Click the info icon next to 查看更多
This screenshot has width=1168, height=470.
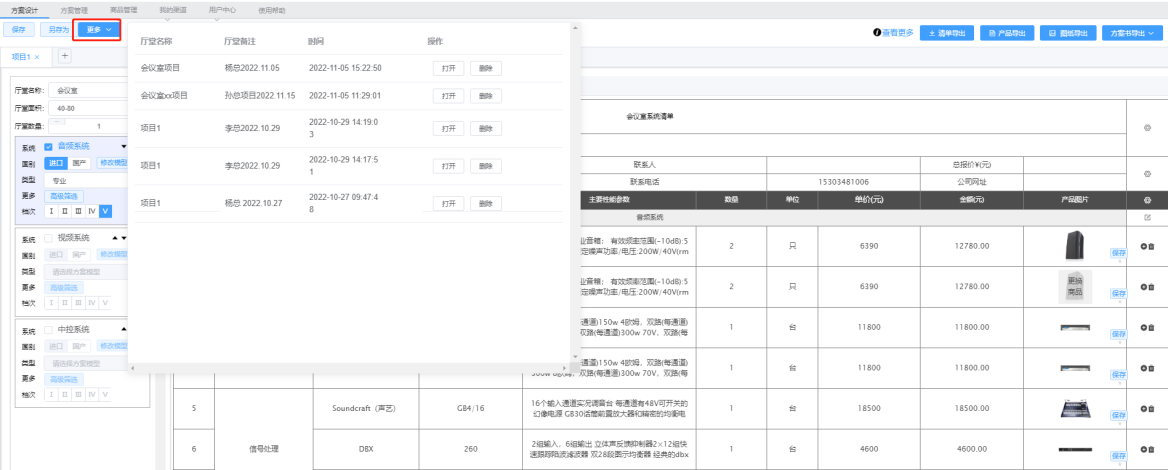(x=877, y=33)
